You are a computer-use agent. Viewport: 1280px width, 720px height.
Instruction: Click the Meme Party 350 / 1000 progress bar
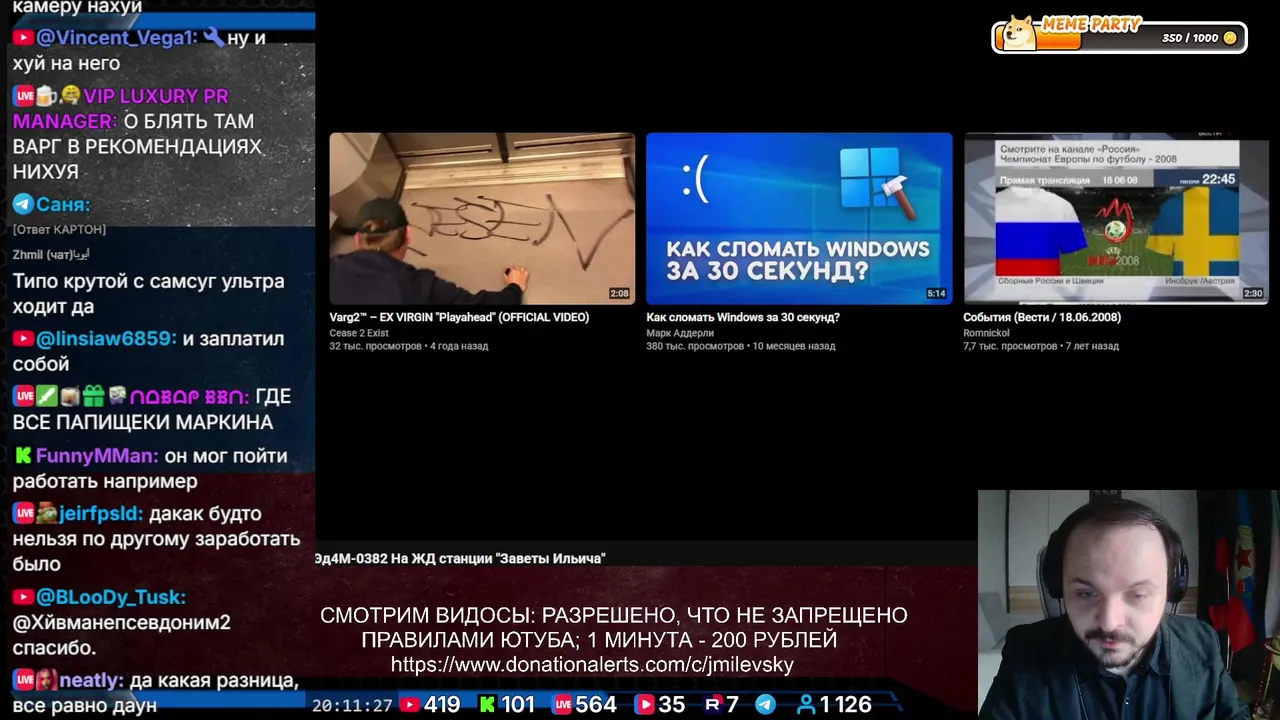pyautogui.click(x=1119, y=38)
